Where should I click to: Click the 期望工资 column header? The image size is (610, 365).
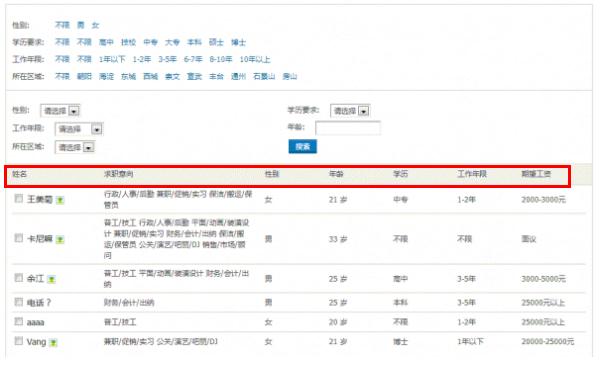536,174
